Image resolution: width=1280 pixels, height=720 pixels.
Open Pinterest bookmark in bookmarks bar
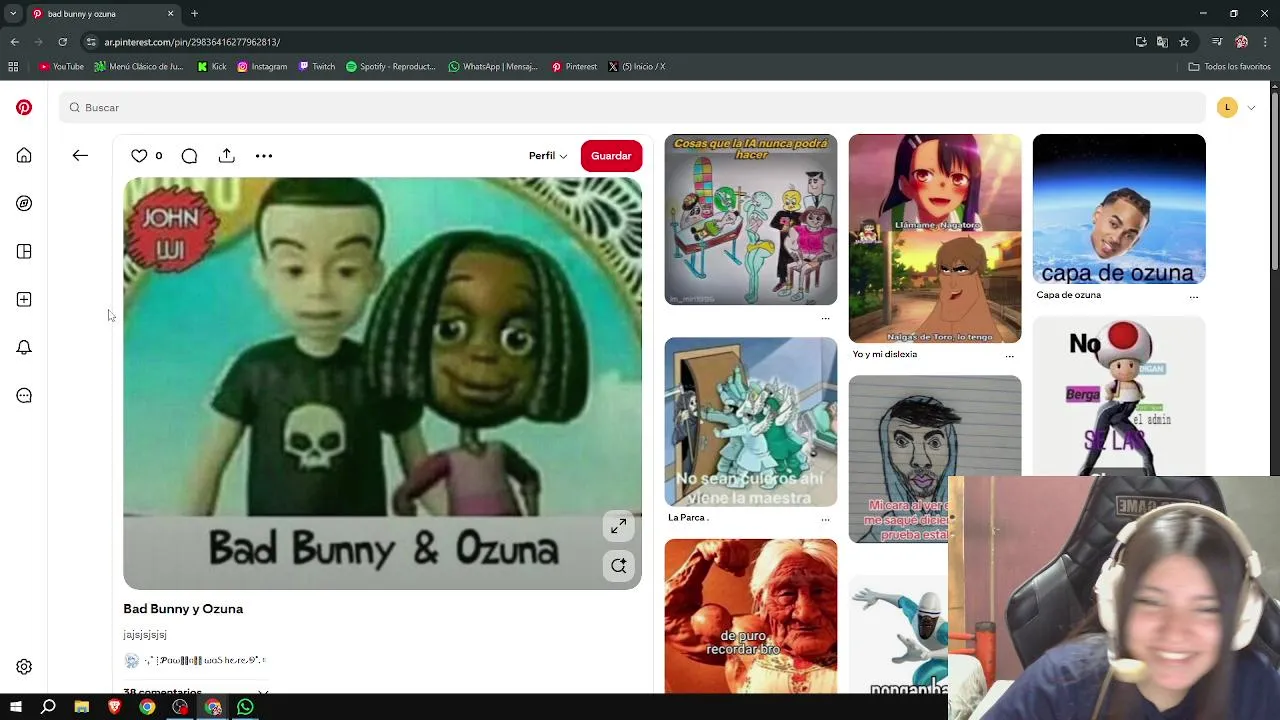574,67
